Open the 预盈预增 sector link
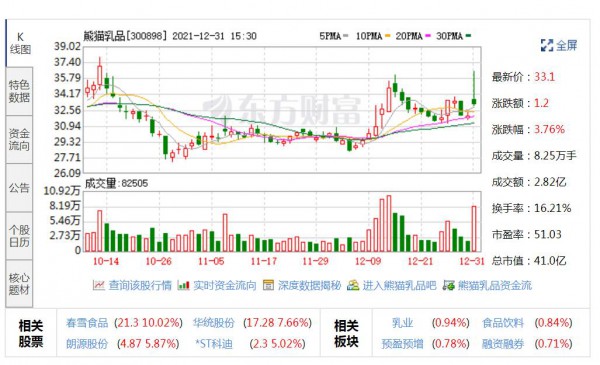600x365 pixels. (x=403, y=344)
